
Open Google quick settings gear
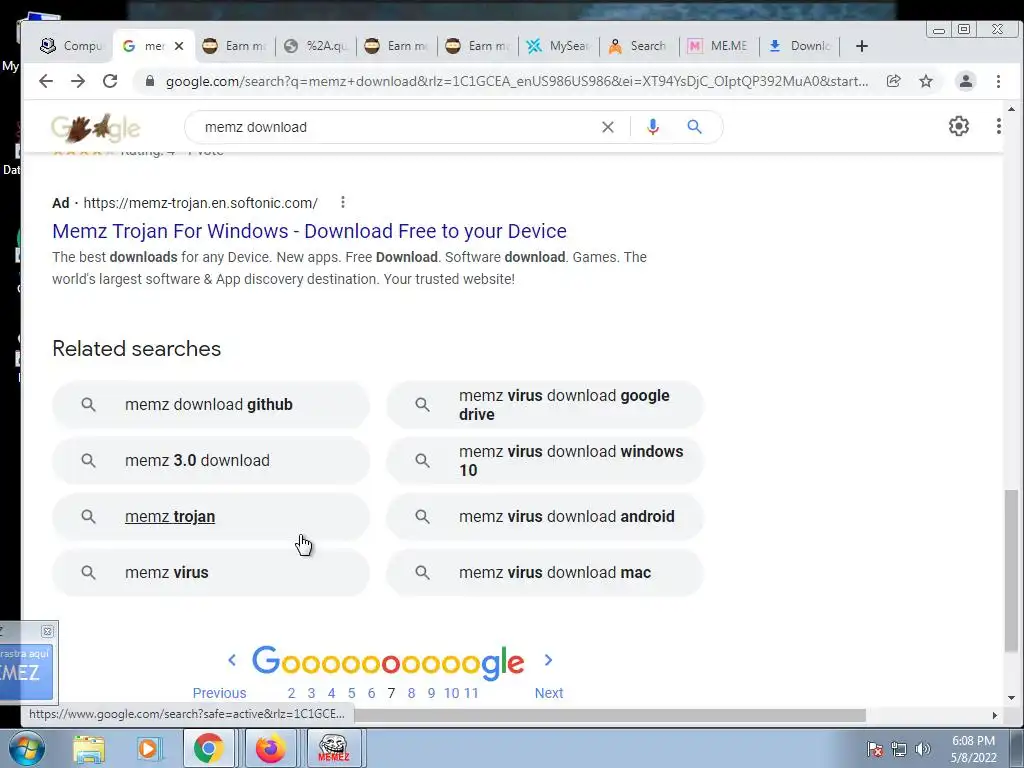click(959, 126)
